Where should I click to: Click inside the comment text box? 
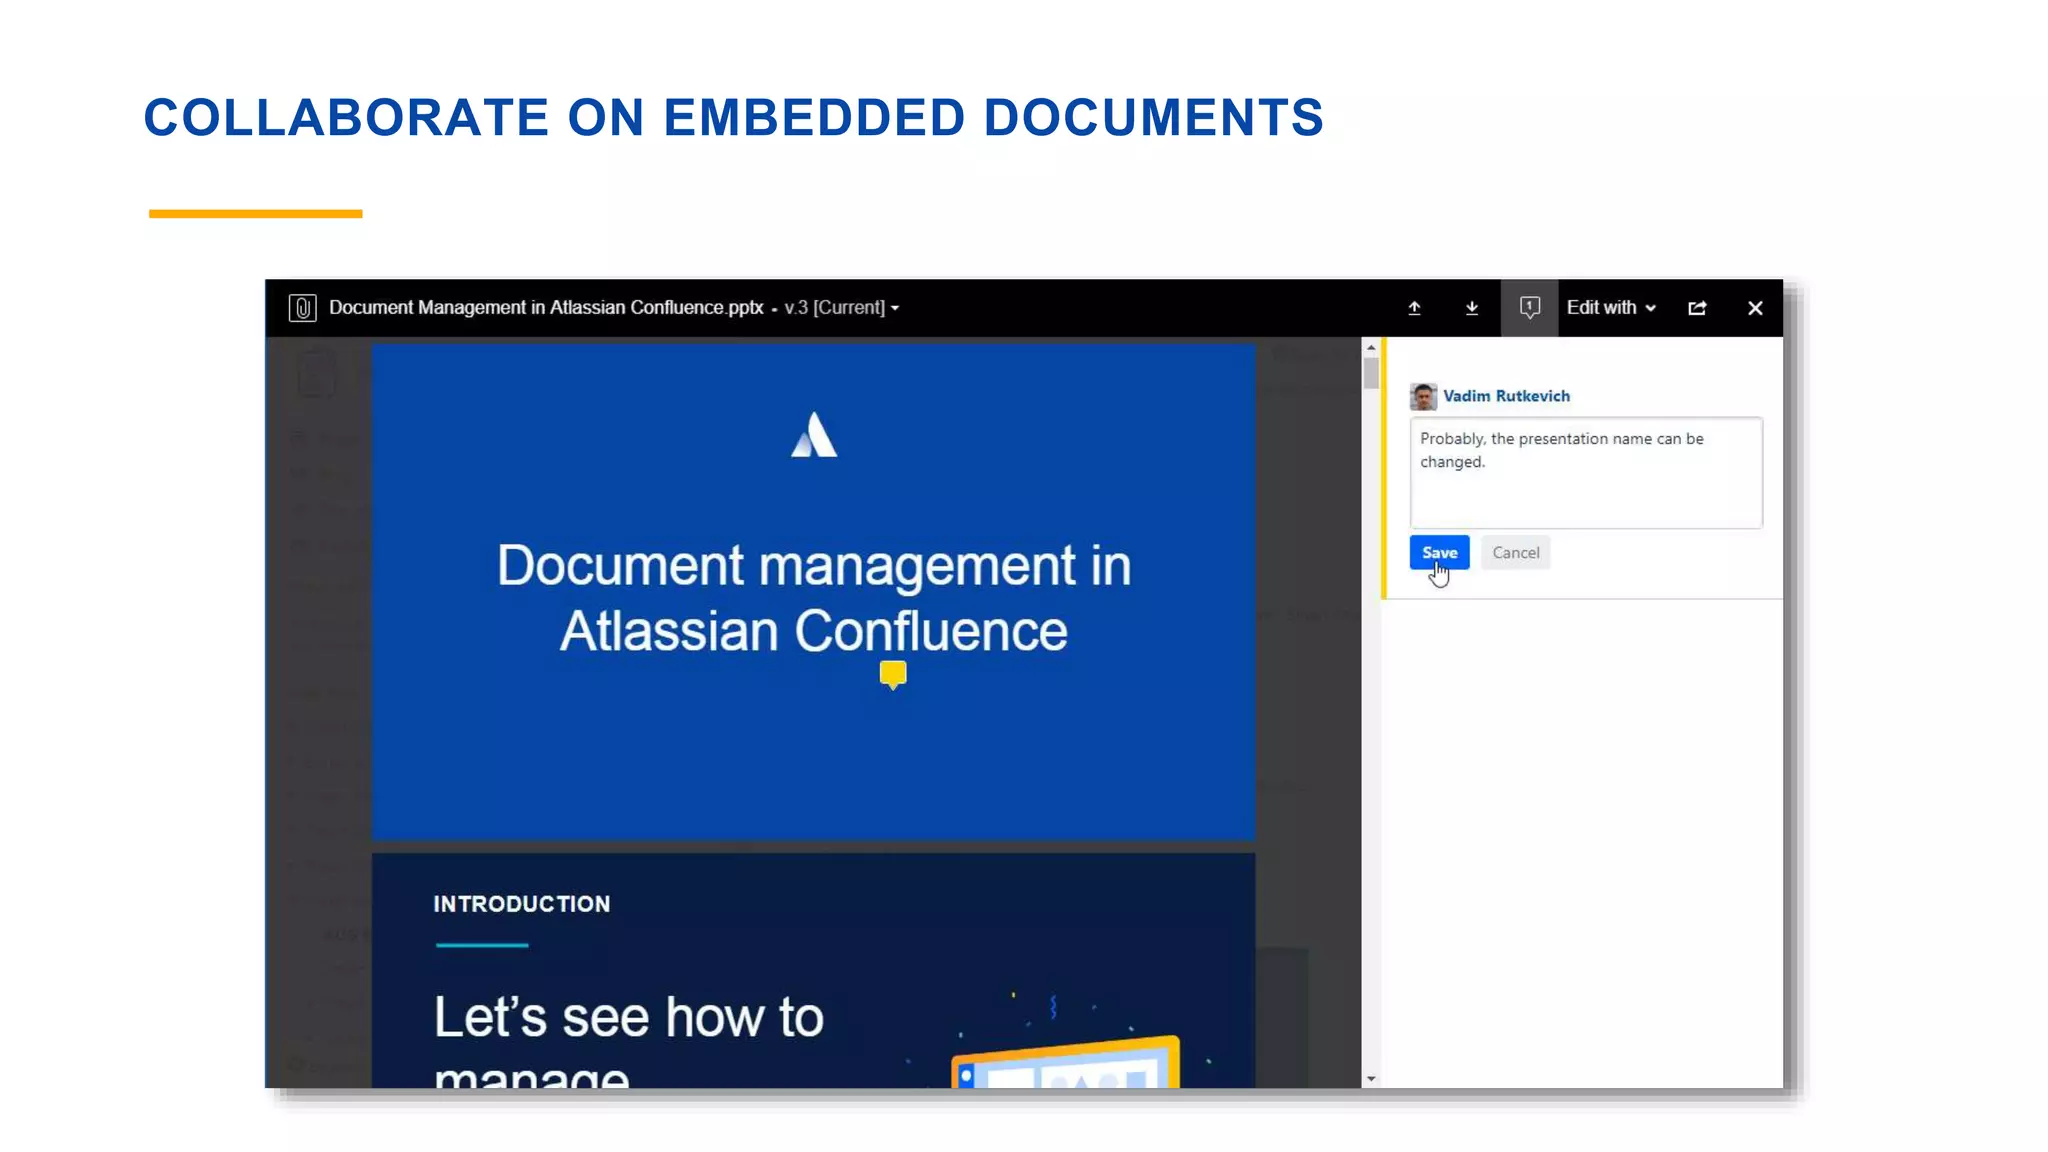click(1586, 473)
